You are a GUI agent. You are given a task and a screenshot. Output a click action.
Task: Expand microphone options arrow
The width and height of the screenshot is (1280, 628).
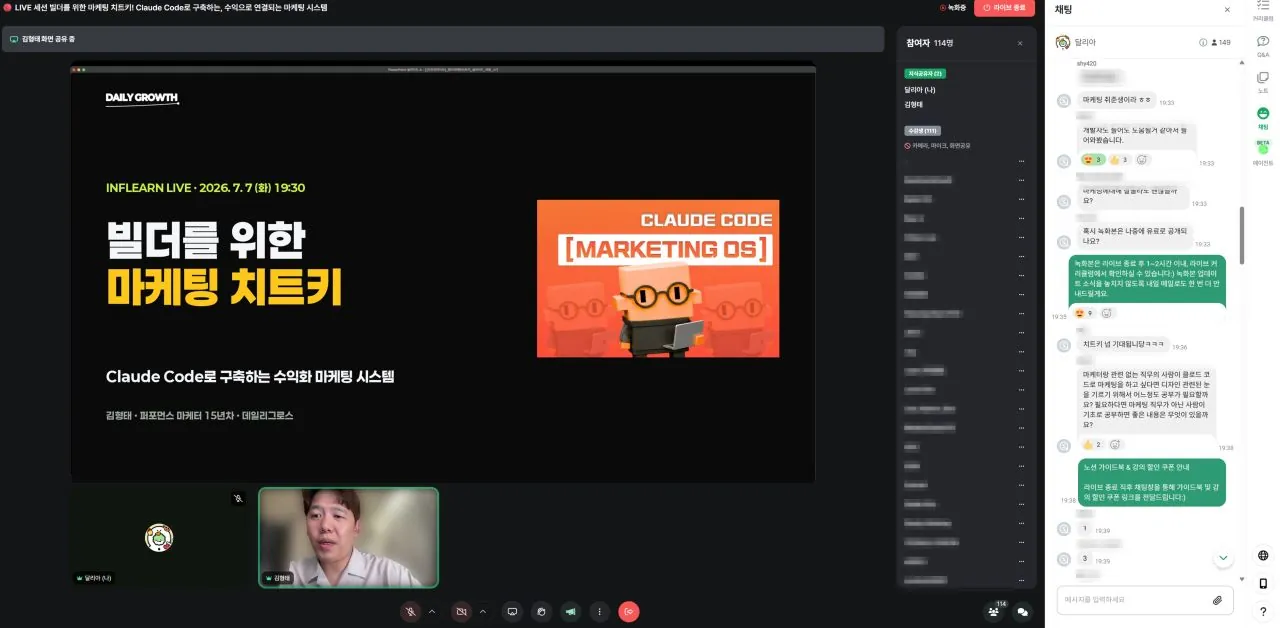click(432, 611)
